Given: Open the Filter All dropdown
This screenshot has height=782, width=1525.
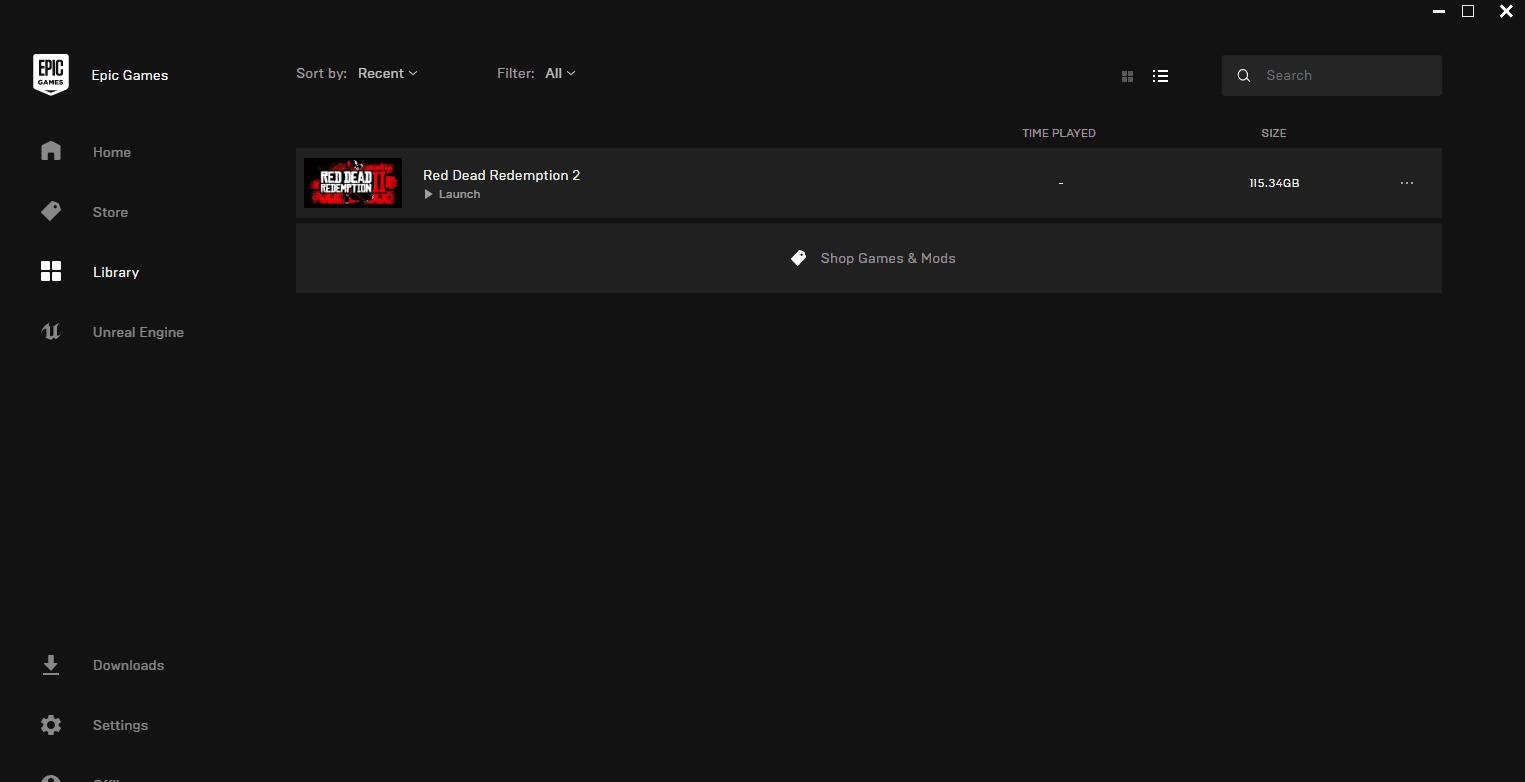Looking at the screenshot, I should coord(560,73).
